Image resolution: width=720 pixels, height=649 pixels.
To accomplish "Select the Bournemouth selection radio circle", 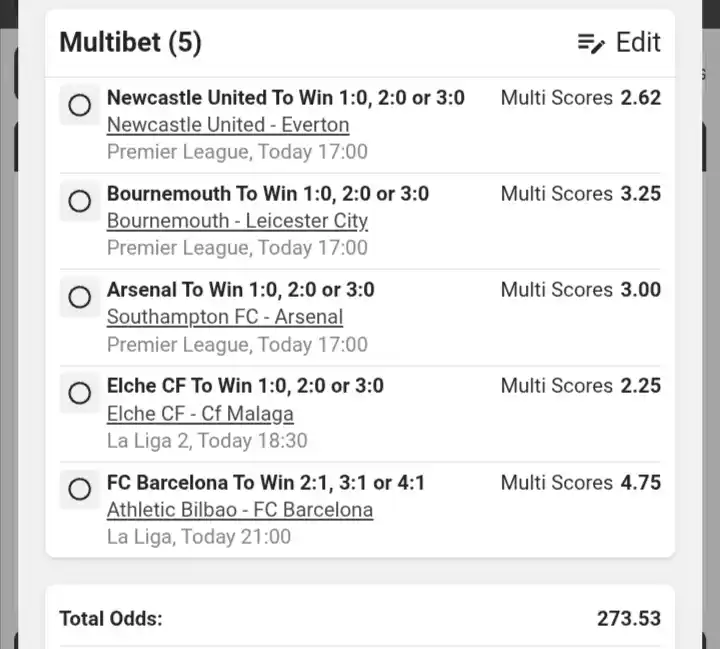I will (x=79, y=201).
